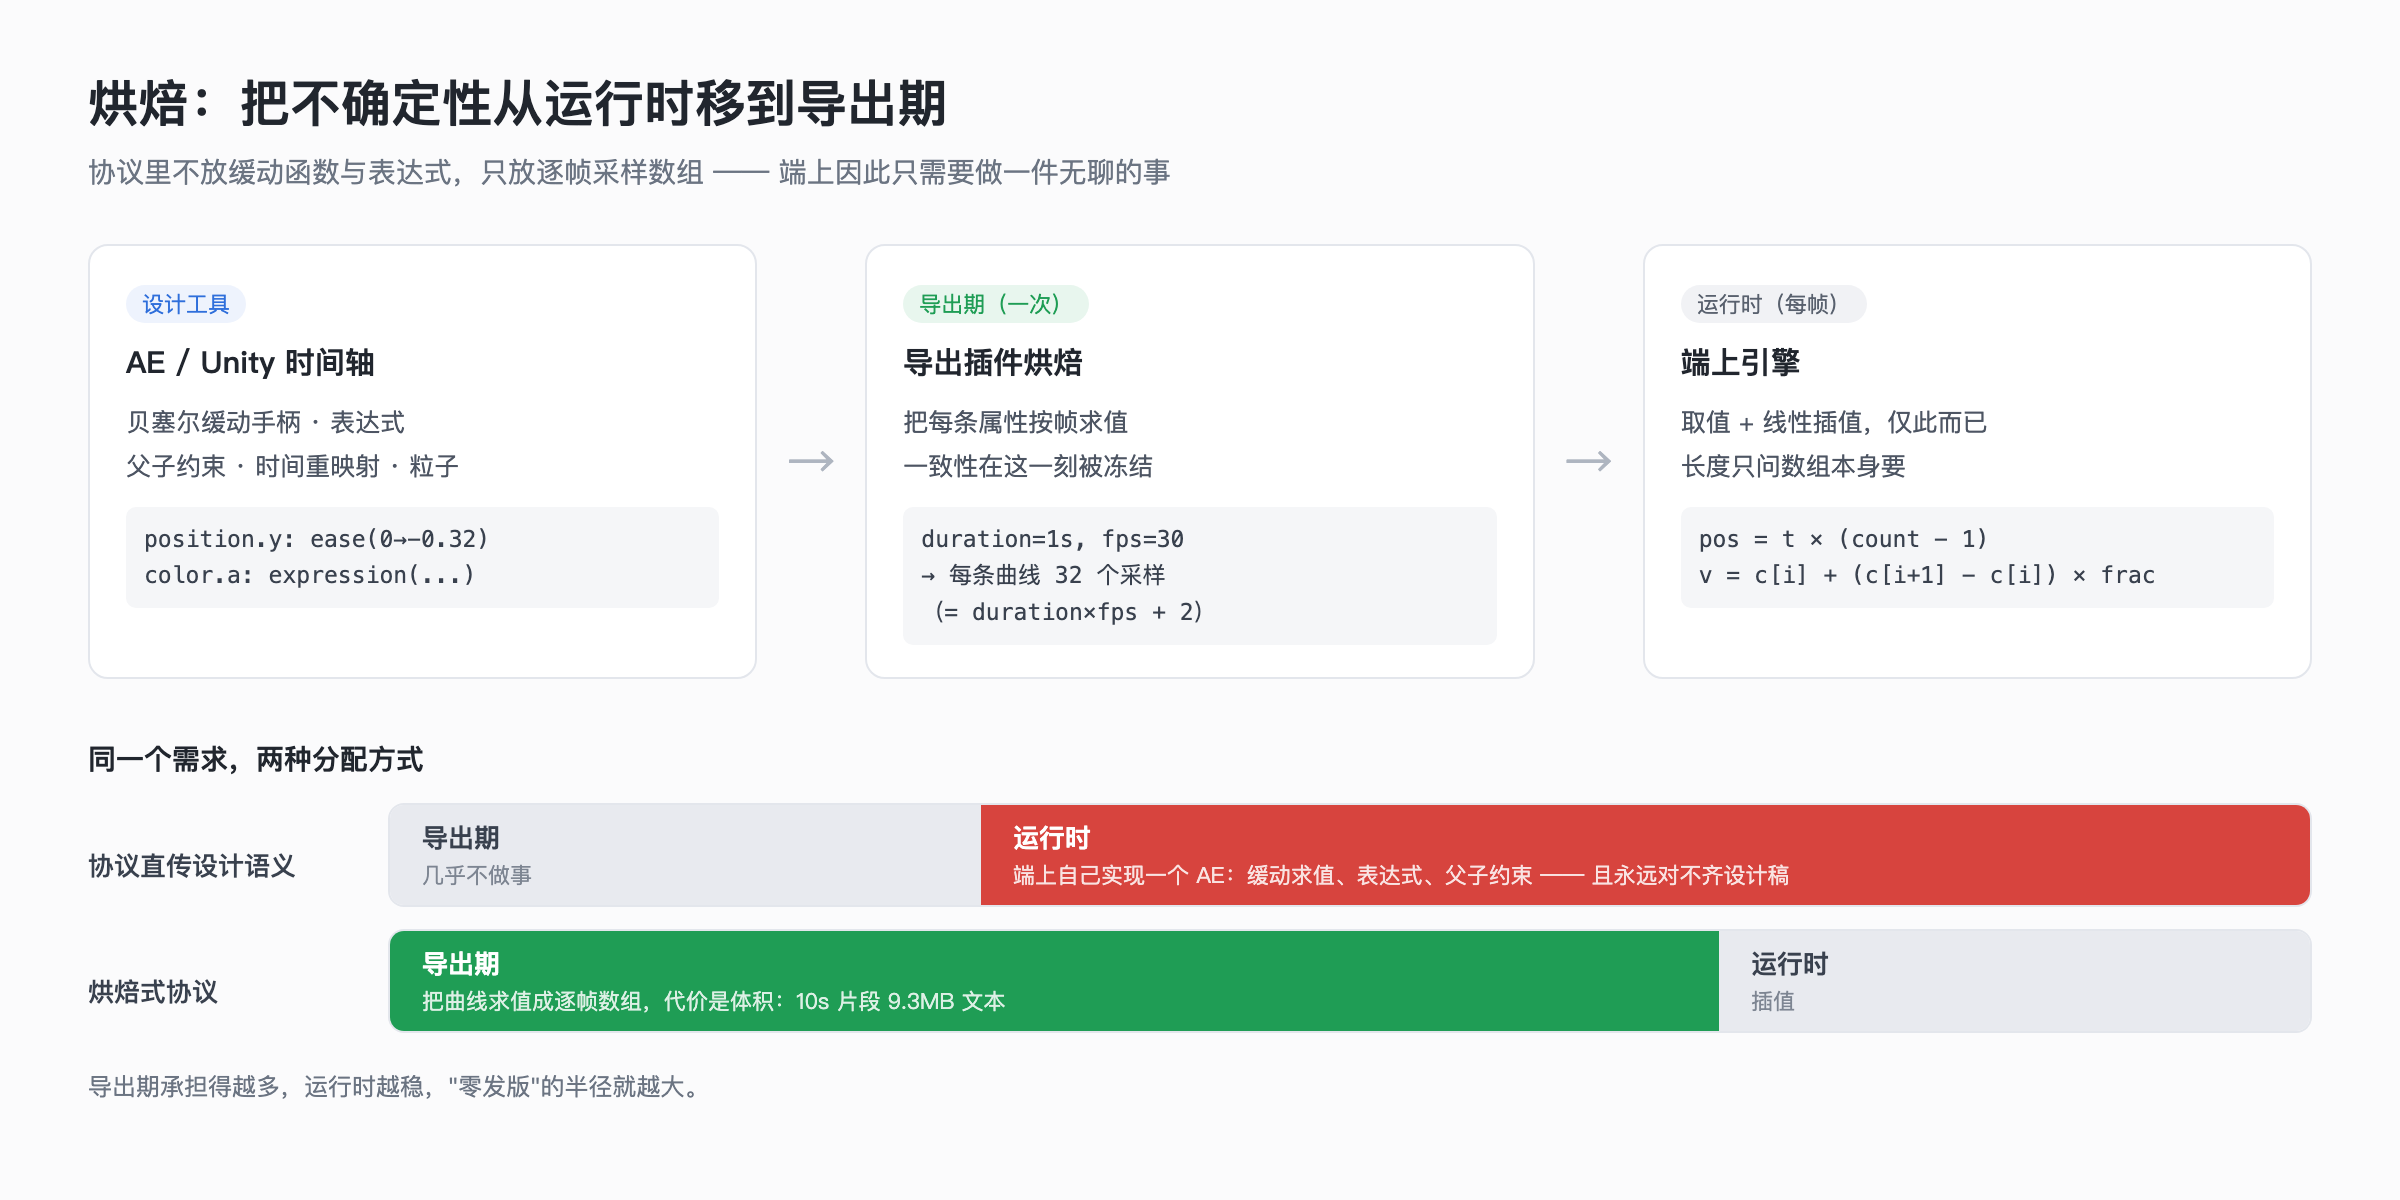The width and height of the screenshot is (2400, 1200).
Task: Click the heading 端上引擎
Action: (1740, 362)
